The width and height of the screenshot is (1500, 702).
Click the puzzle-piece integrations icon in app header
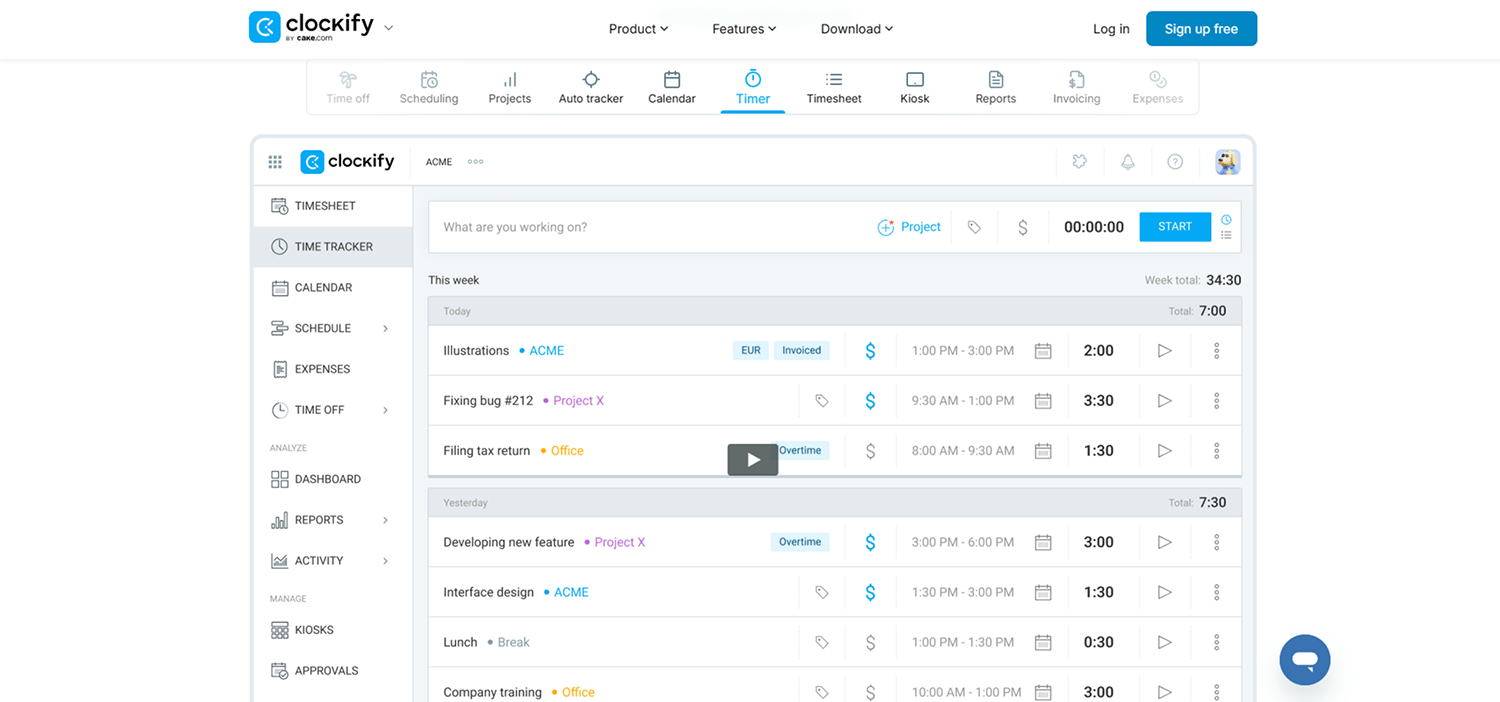pyautogui.click(x=1080, y=162)
